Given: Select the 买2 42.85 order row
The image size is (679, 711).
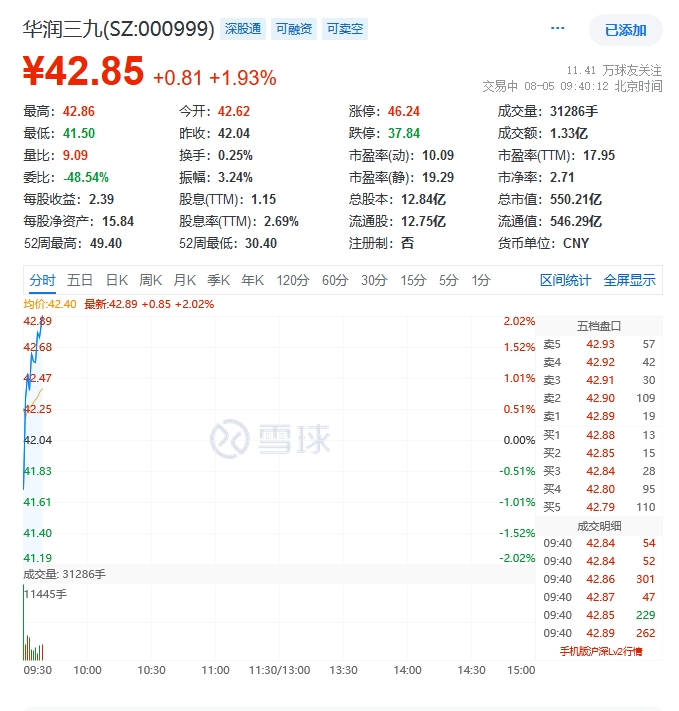Looking at the screenshot, I should pyautogui.click(x=599, y=453).
